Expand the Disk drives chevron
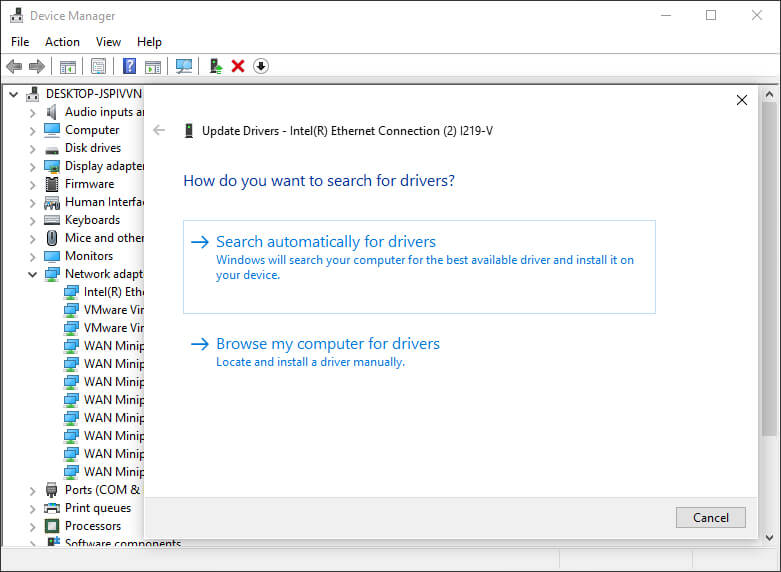The image size is (781, 572). [x=32, y=149]
